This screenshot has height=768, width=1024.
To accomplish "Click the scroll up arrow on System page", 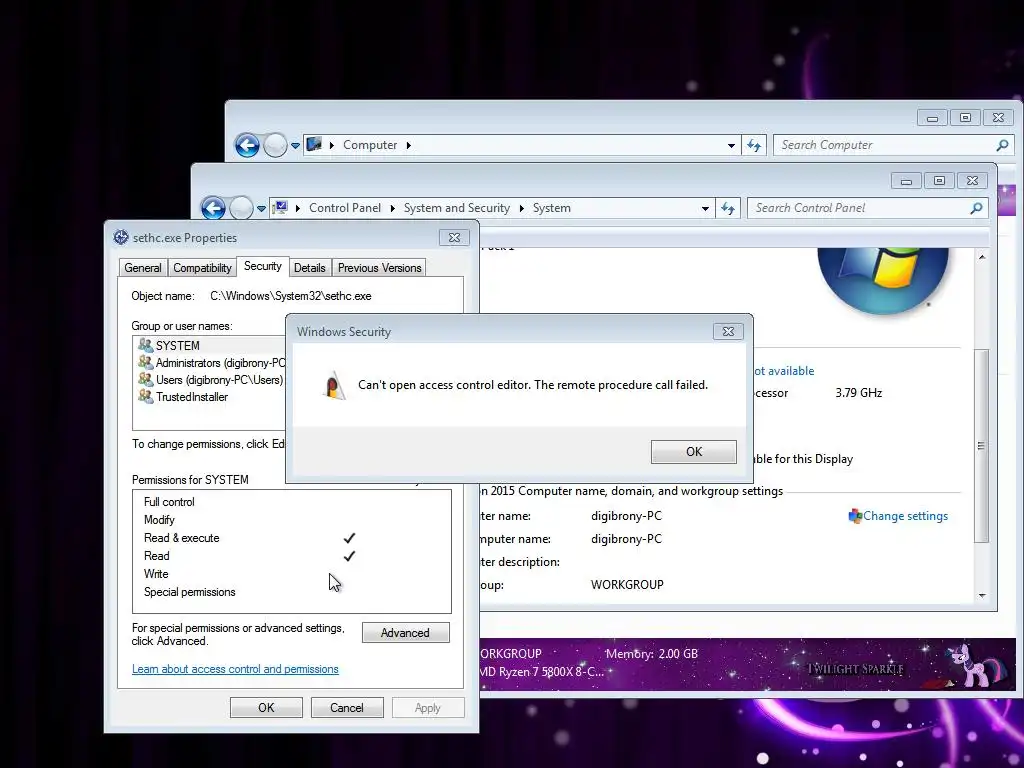I will [x=982, y=257].
